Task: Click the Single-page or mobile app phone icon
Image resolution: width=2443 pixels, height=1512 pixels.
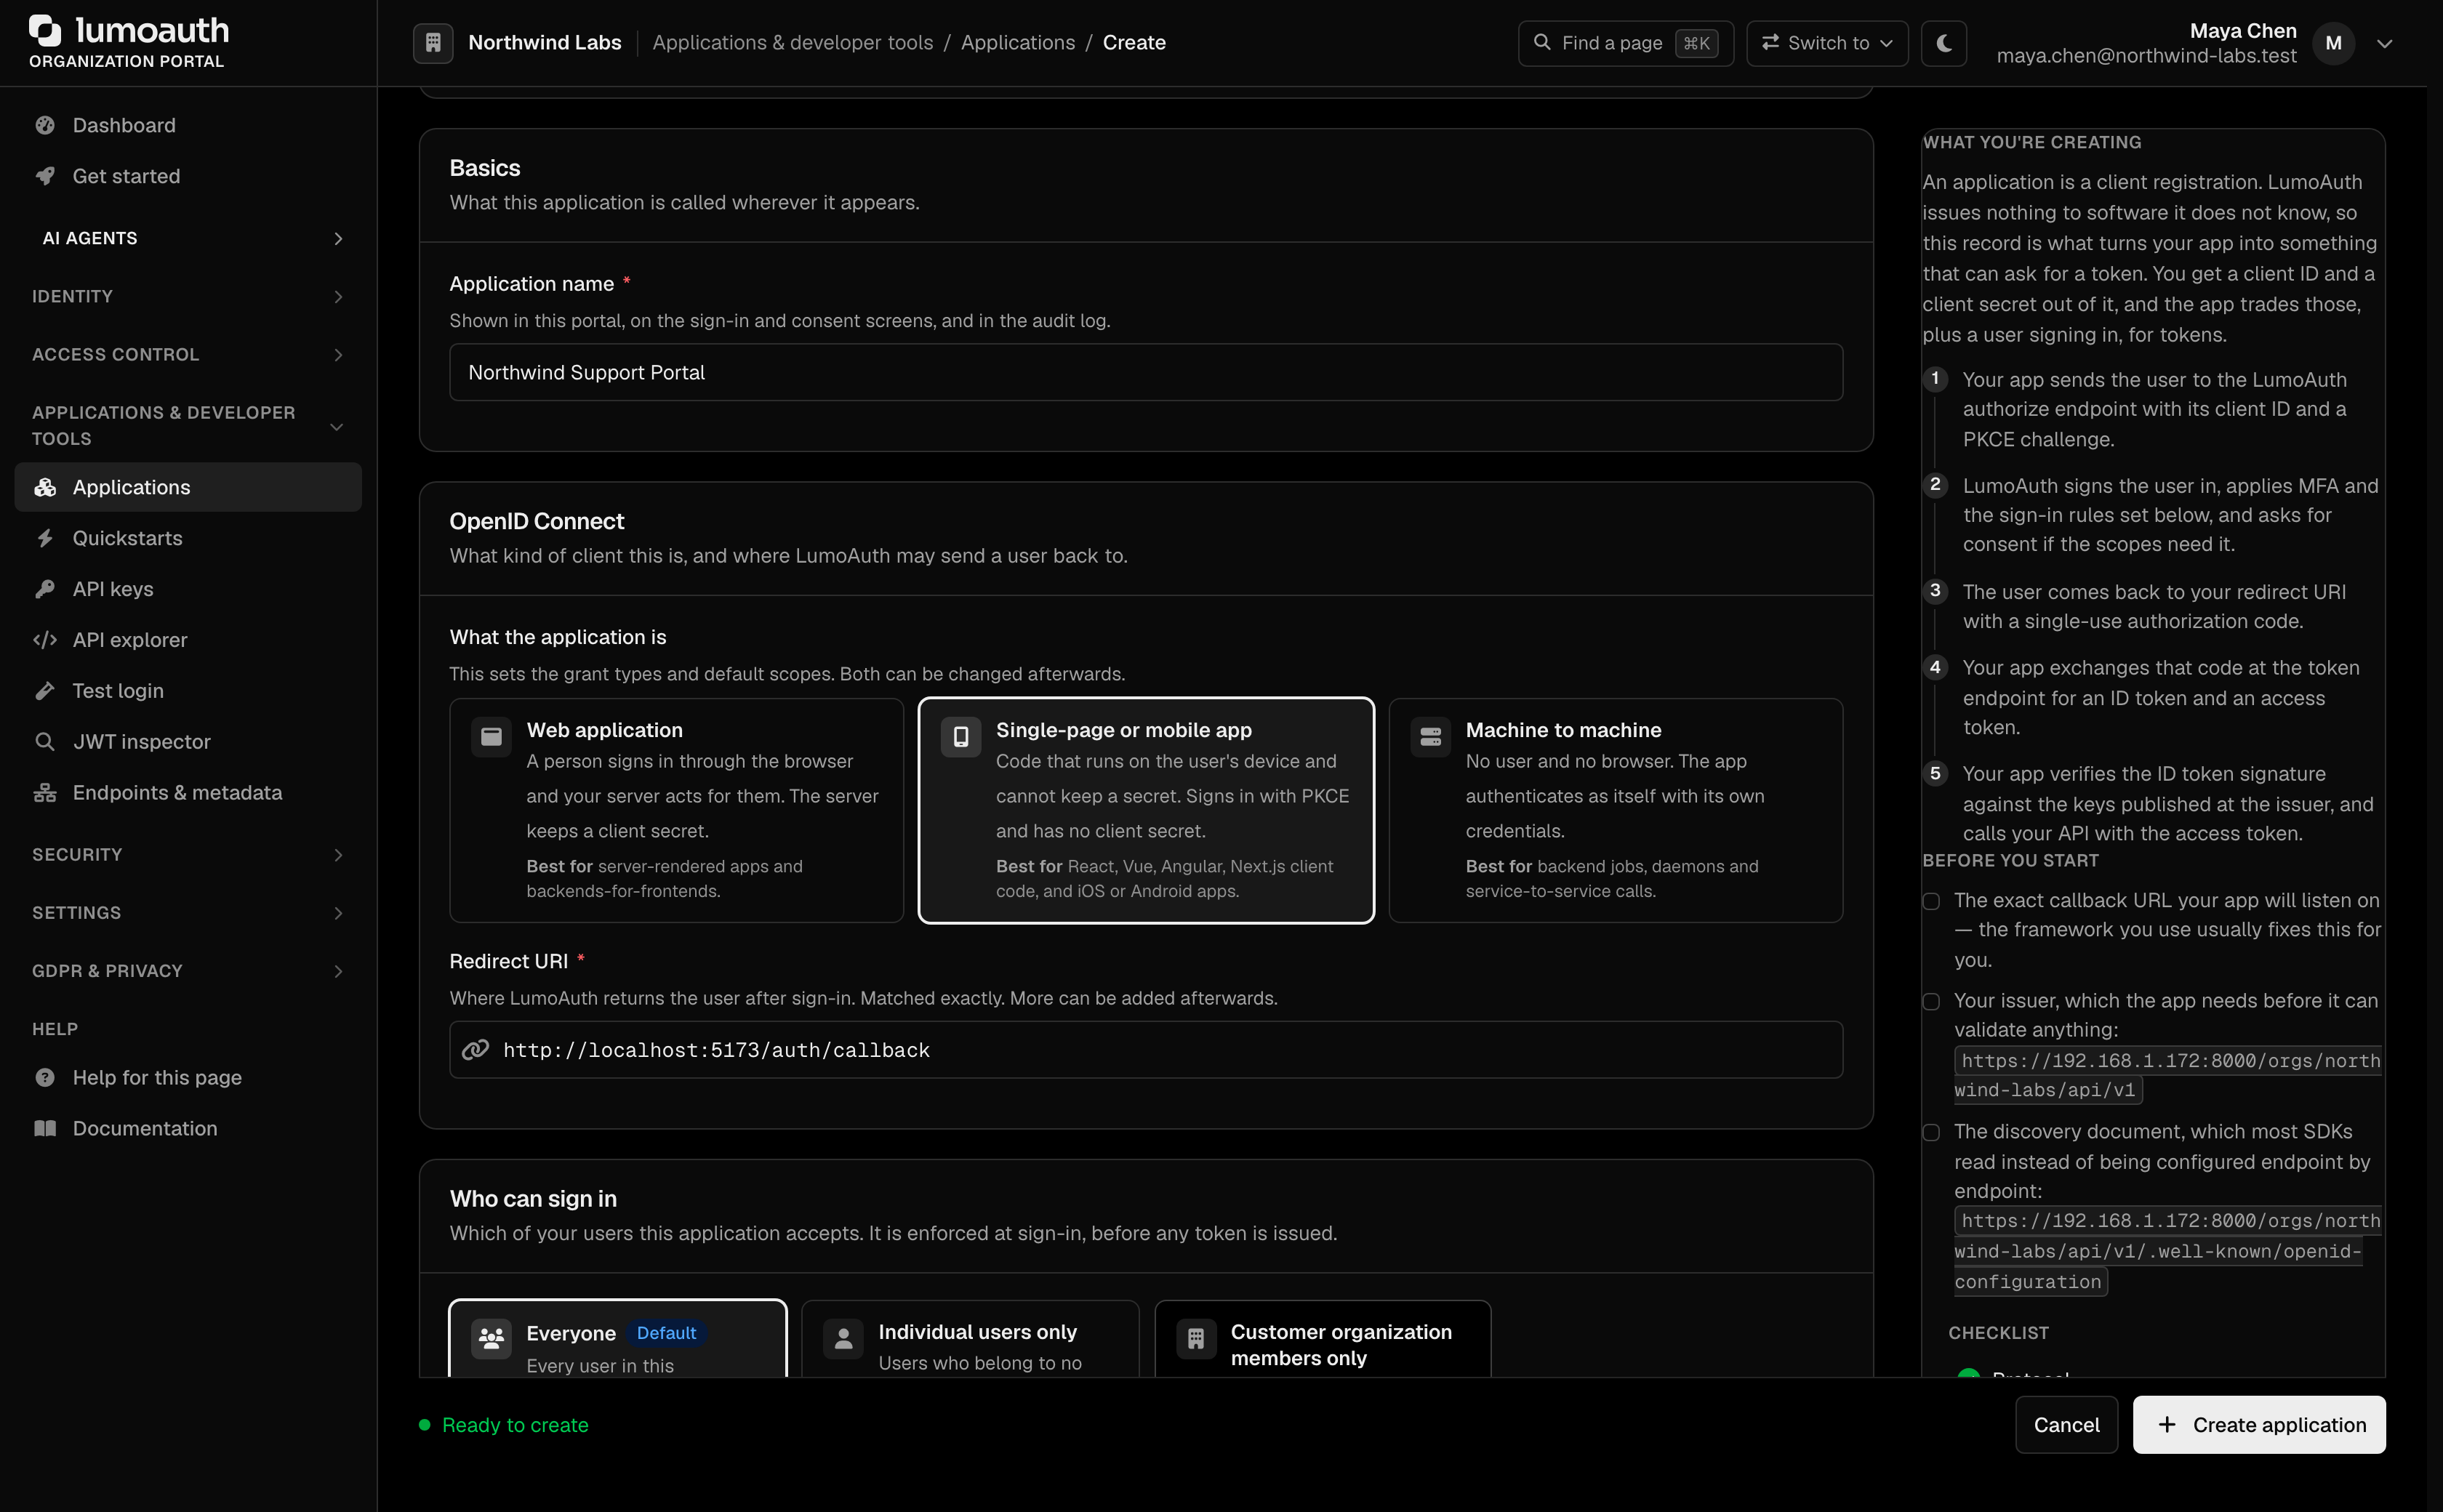Action: (961, 737)
